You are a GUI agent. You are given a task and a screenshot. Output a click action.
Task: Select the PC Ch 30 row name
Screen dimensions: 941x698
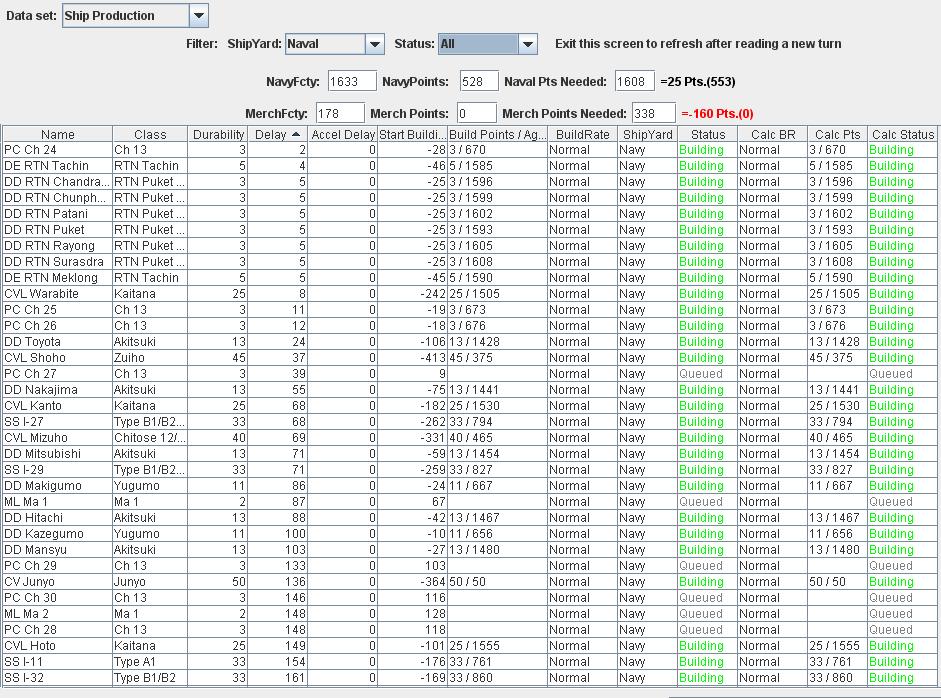30,598
